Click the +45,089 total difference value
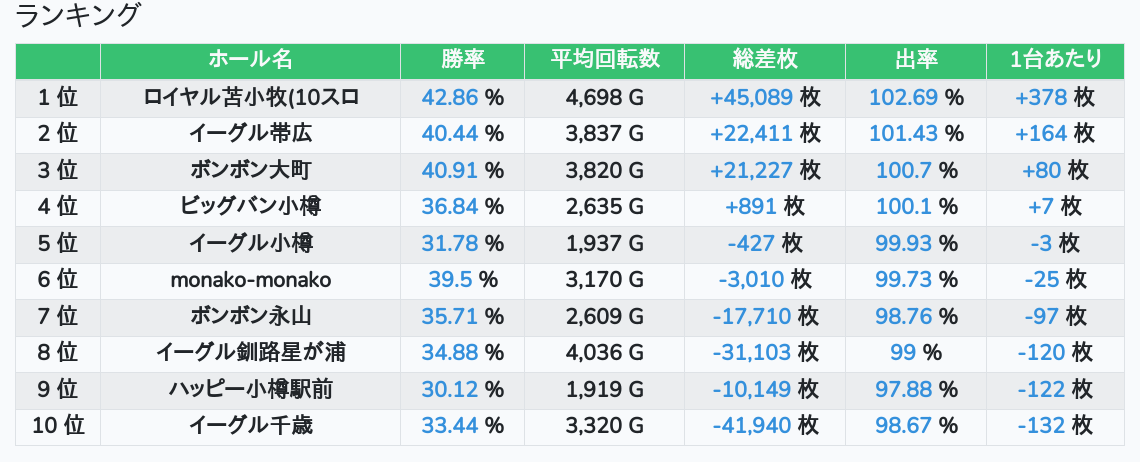 pos(751,98)
